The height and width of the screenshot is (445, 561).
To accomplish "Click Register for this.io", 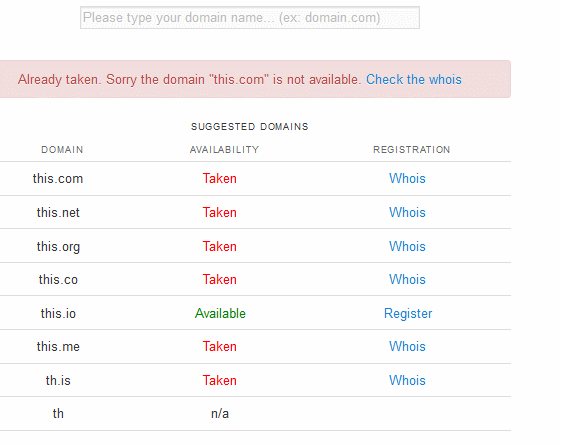I will [x=408, y=314].
